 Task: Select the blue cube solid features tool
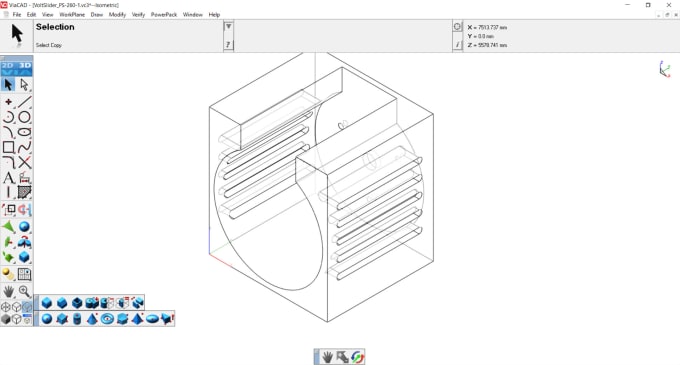(24, 257)
